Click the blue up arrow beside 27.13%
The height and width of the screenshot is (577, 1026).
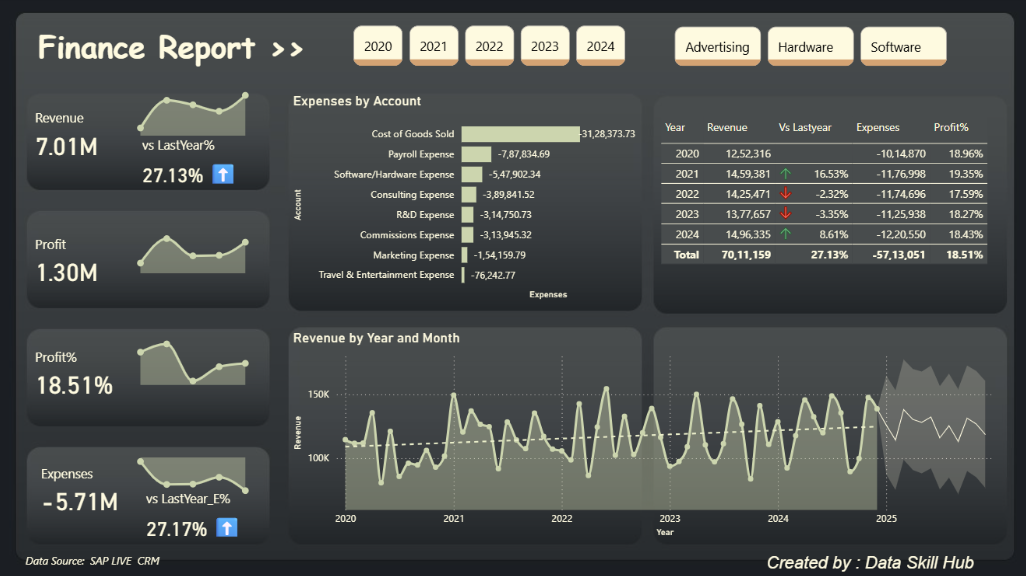tap(223, 174)
